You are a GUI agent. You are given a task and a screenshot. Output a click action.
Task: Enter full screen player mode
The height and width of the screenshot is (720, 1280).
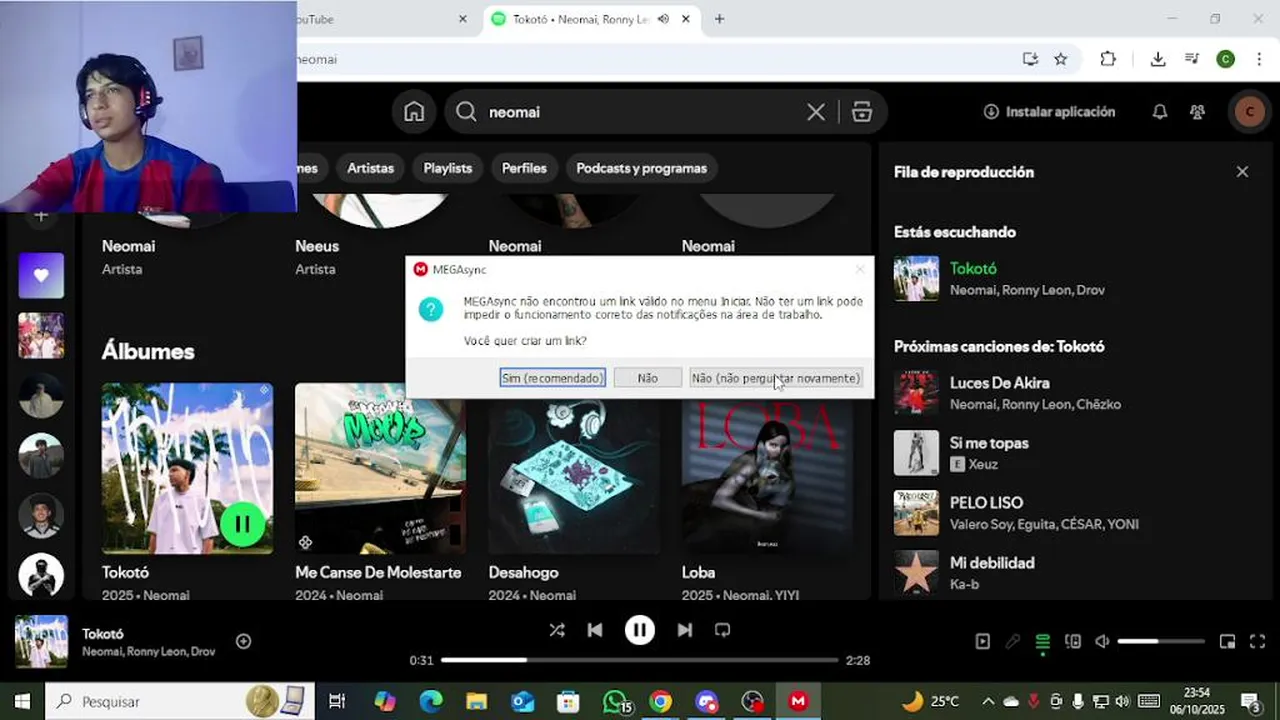coord(1258,642)
